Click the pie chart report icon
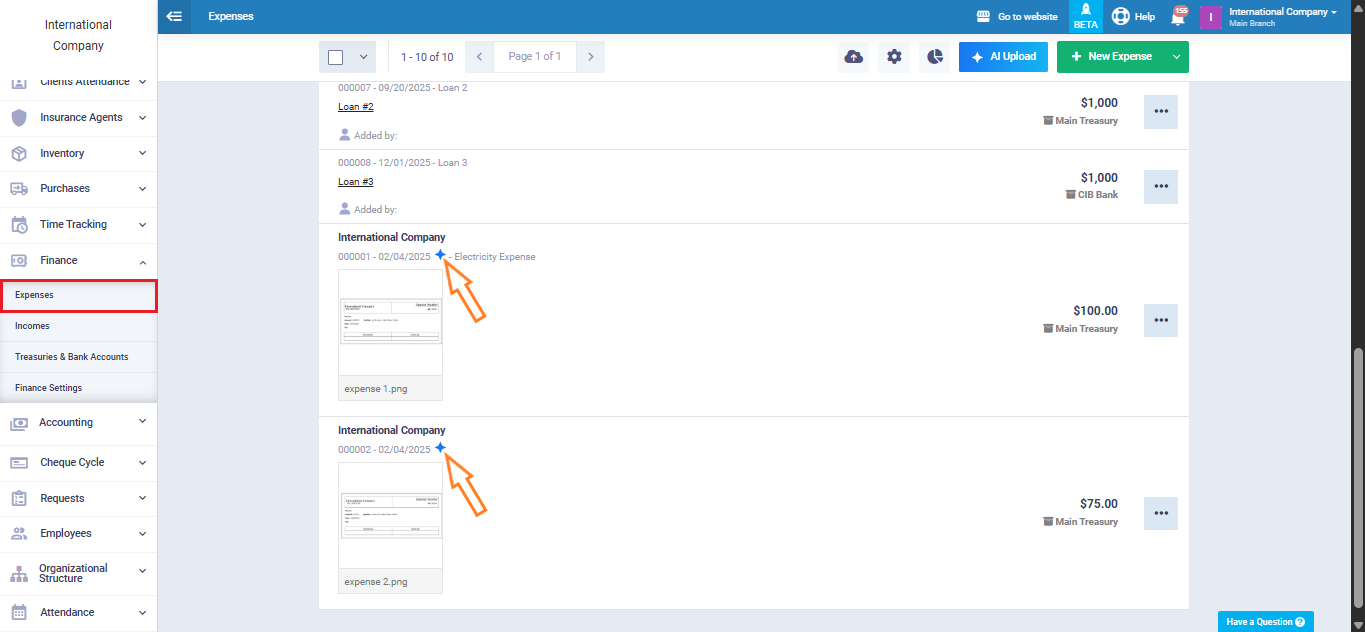Image resolution: width=1365 pixels, height=632 pixels. (934, 57)
